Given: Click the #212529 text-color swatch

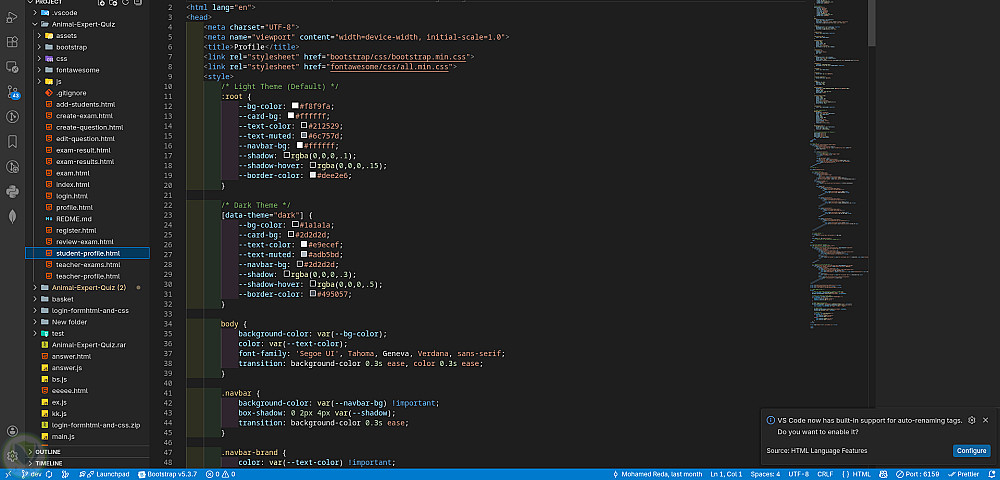Looking at the screenshot, I should coord(304,126).
